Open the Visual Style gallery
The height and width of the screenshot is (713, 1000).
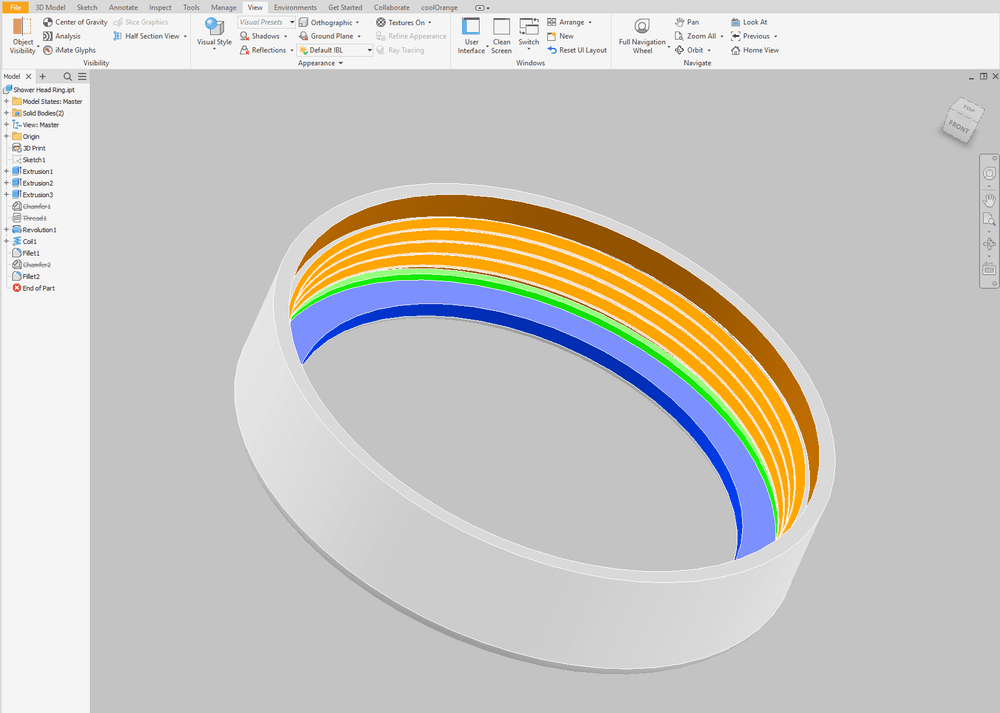pyautogui.click(x=214, y=33)
